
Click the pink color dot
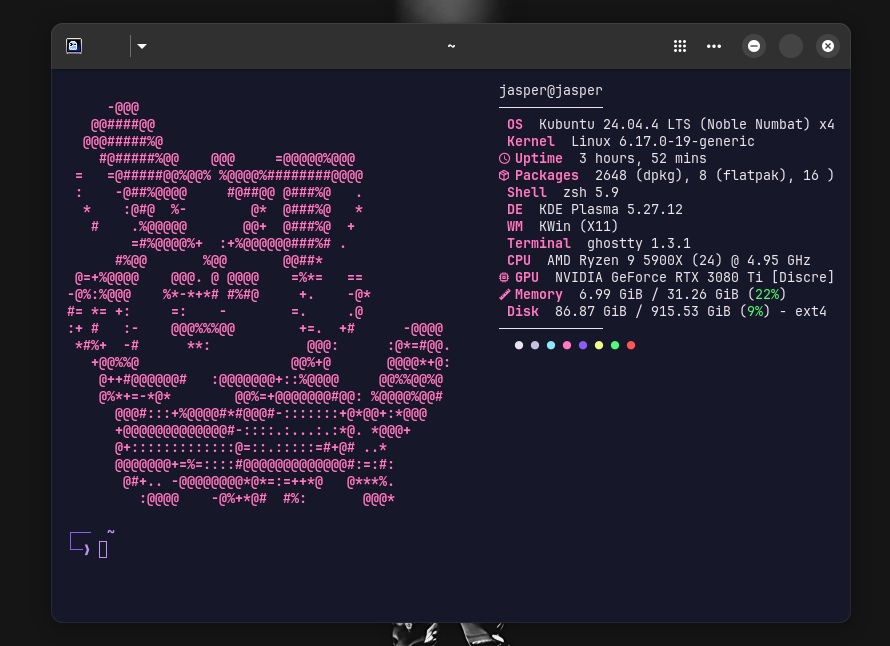coord(566,345)
